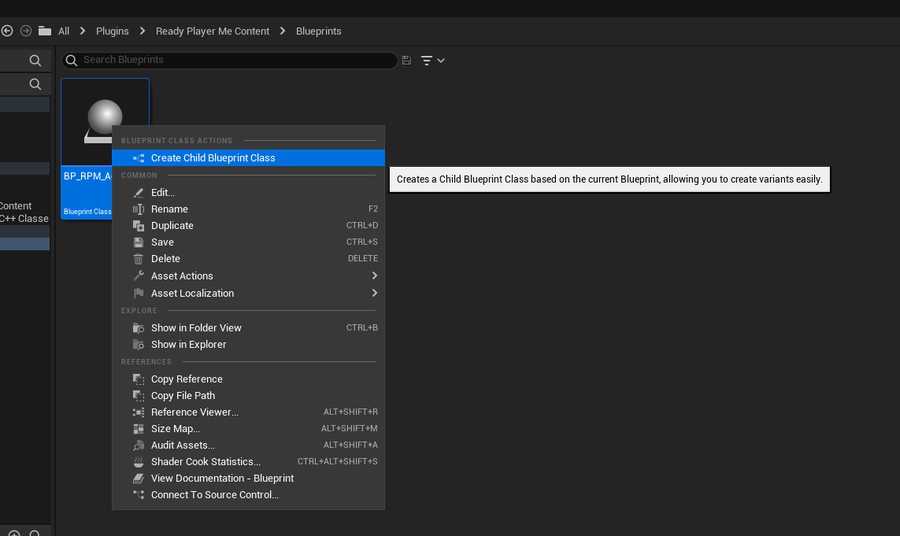This screenshot has height=536, width=900.
Task: Click the folder icon in breadcrumb bar
Action: (x=44, y=31)
